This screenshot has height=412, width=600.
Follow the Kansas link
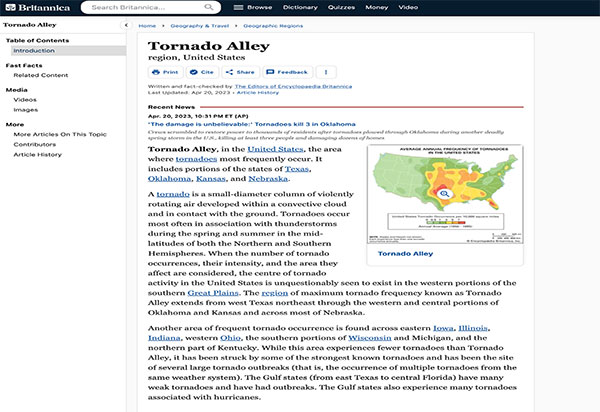[210, 179]
